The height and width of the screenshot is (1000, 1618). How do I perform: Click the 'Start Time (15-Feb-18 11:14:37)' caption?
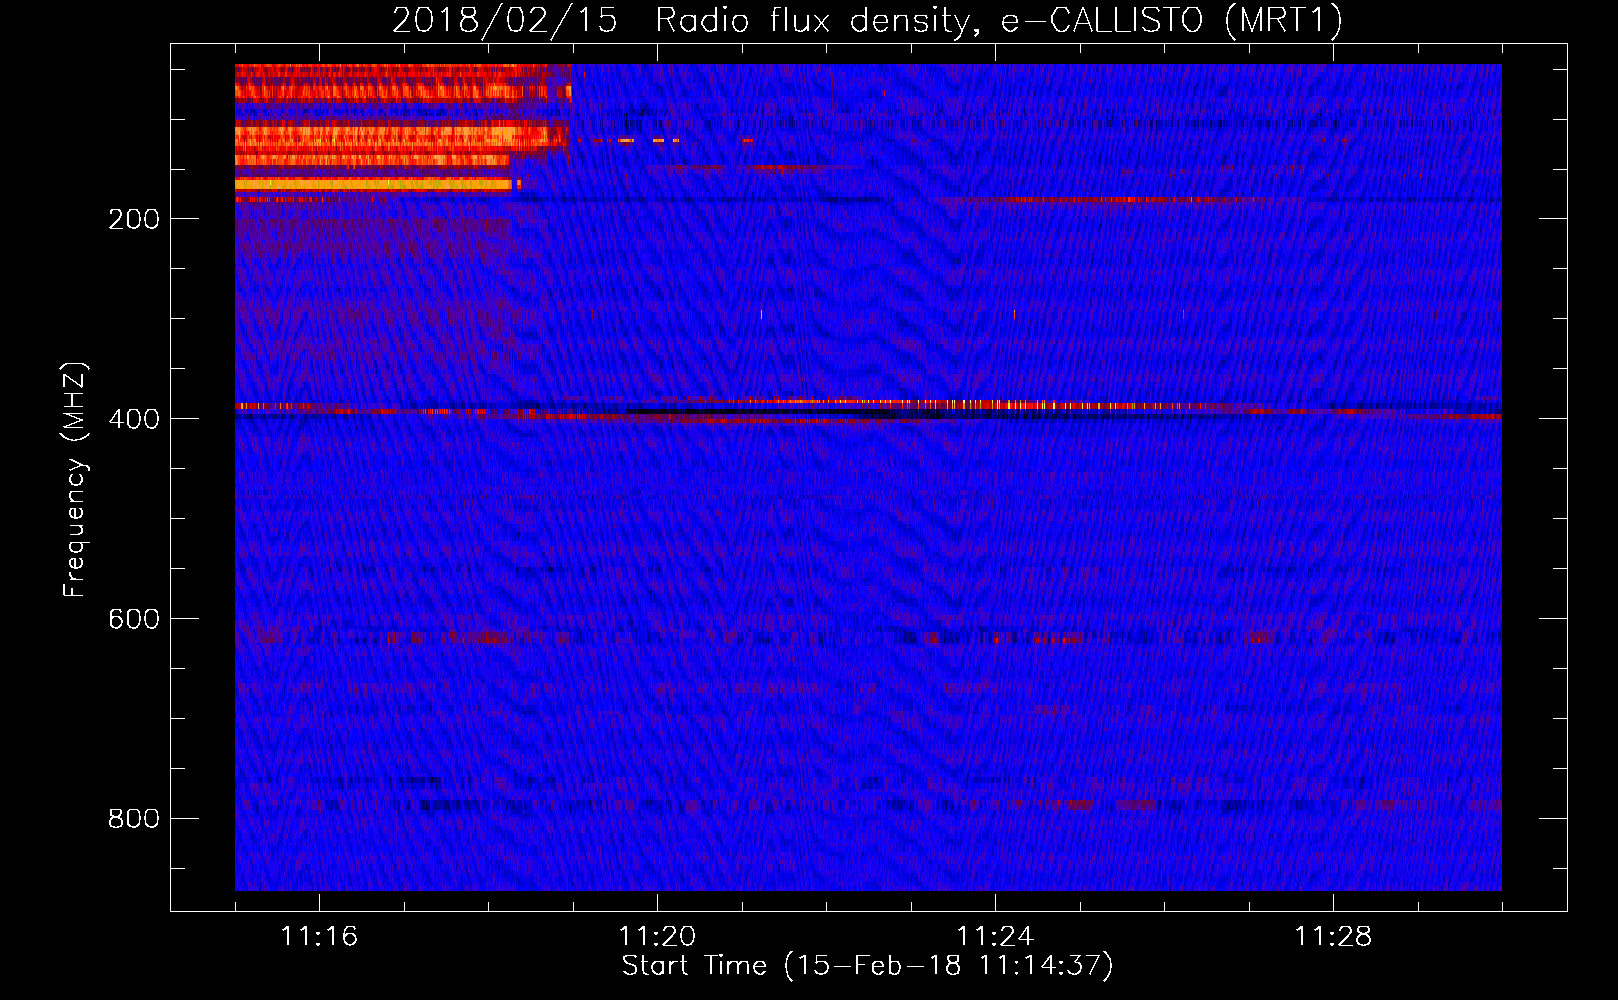[x=867, y=966]
